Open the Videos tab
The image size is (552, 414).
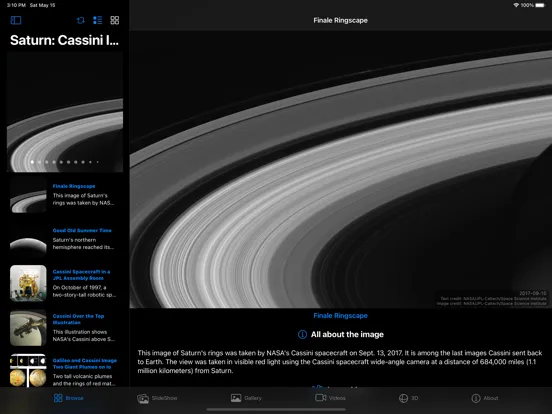[x=330, y=398]
